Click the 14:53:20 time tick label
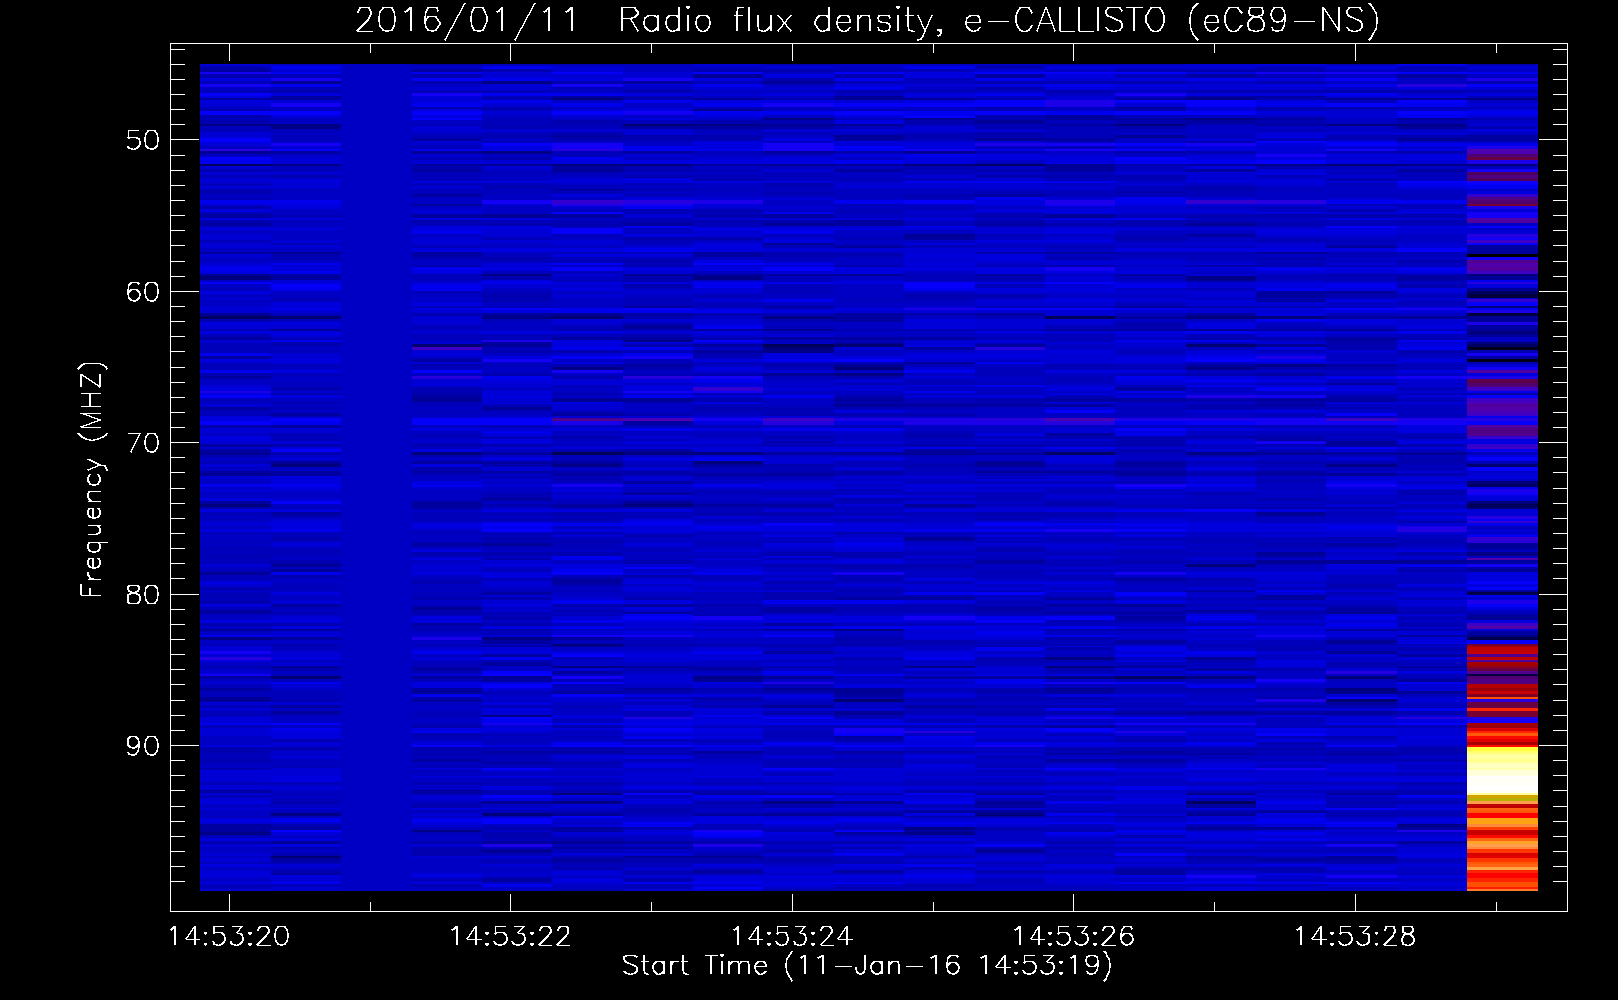 pyautogui.click(x=229, y=936)
